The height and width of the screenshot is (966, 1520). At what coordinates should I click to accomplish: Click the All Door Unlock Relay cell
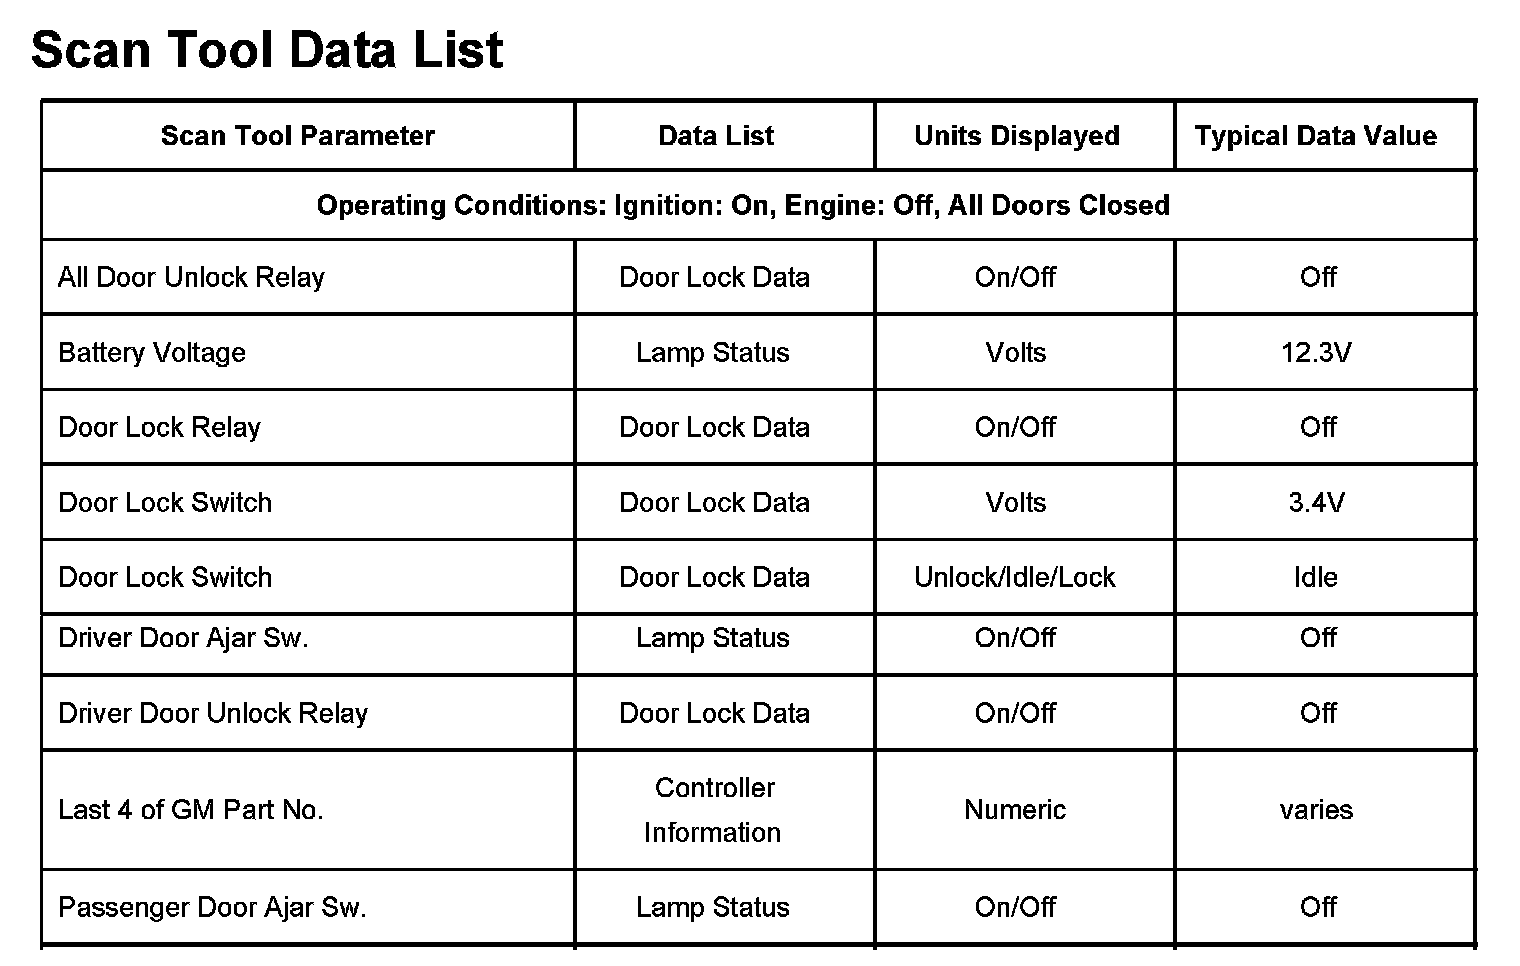[x=191, y=277]
